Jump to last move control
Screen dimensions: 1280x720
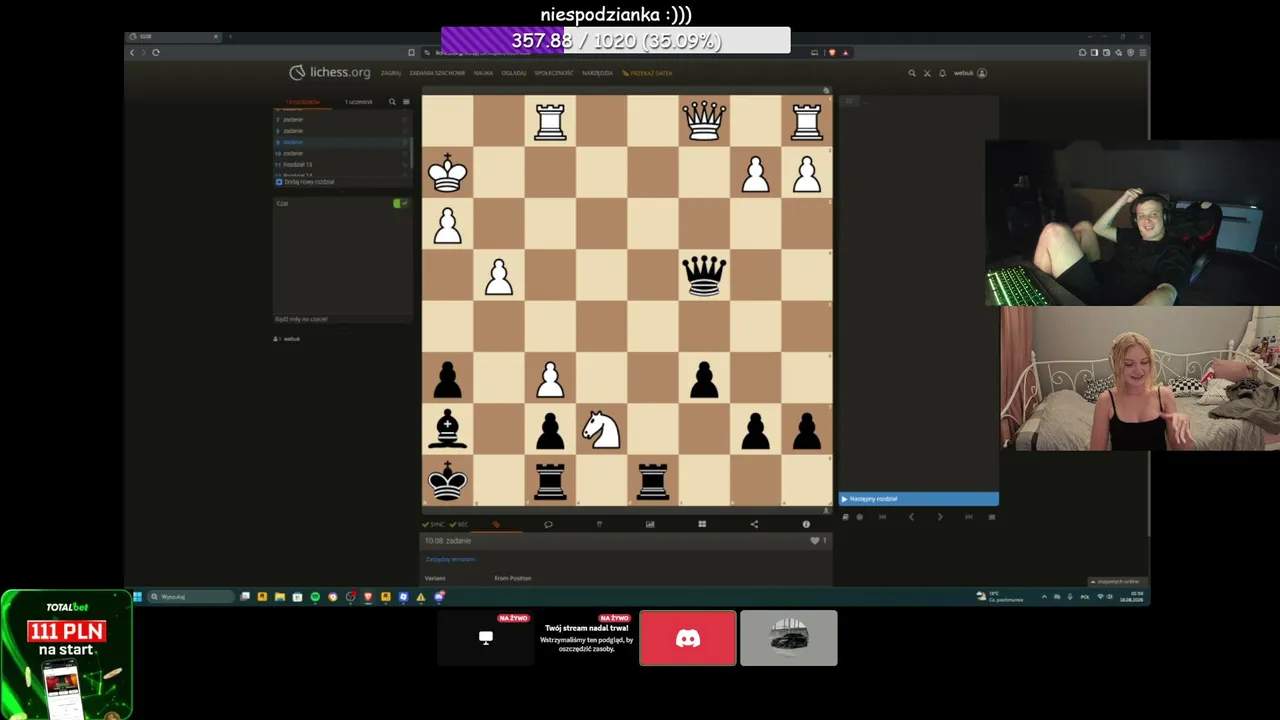(x=968, y=517)
